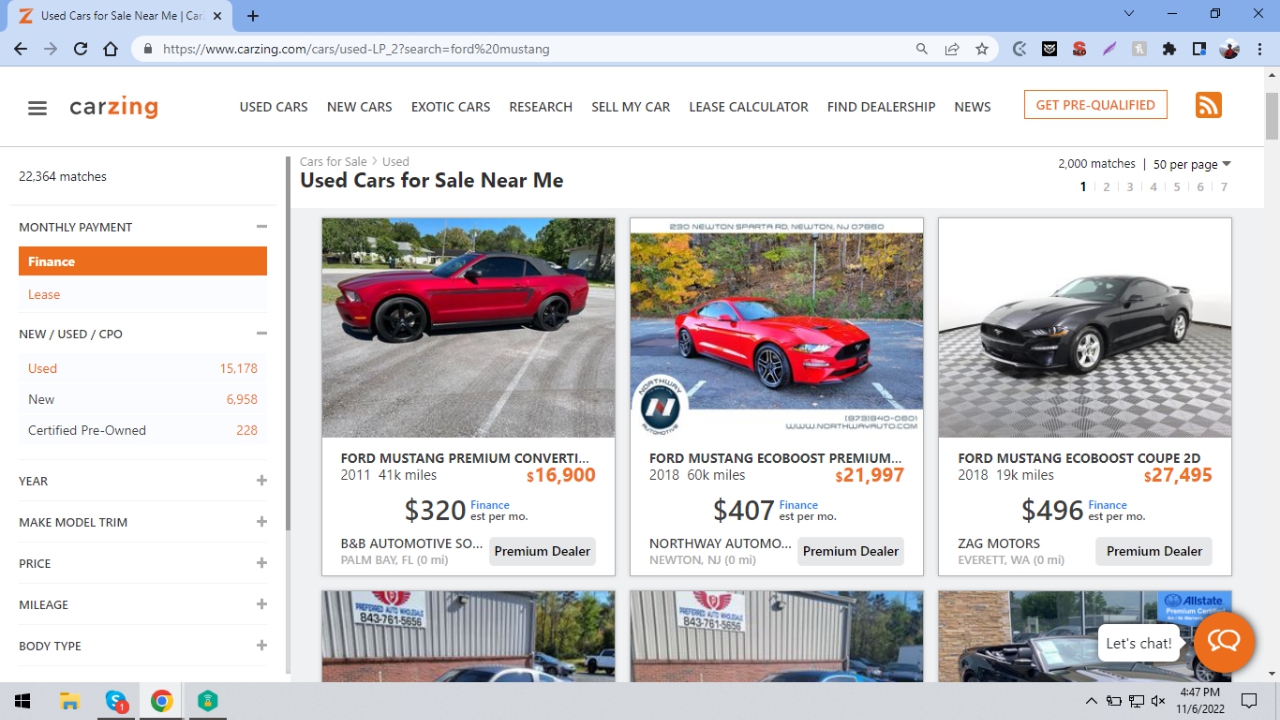Show hidden tray icons chevron

[1091, 701]
